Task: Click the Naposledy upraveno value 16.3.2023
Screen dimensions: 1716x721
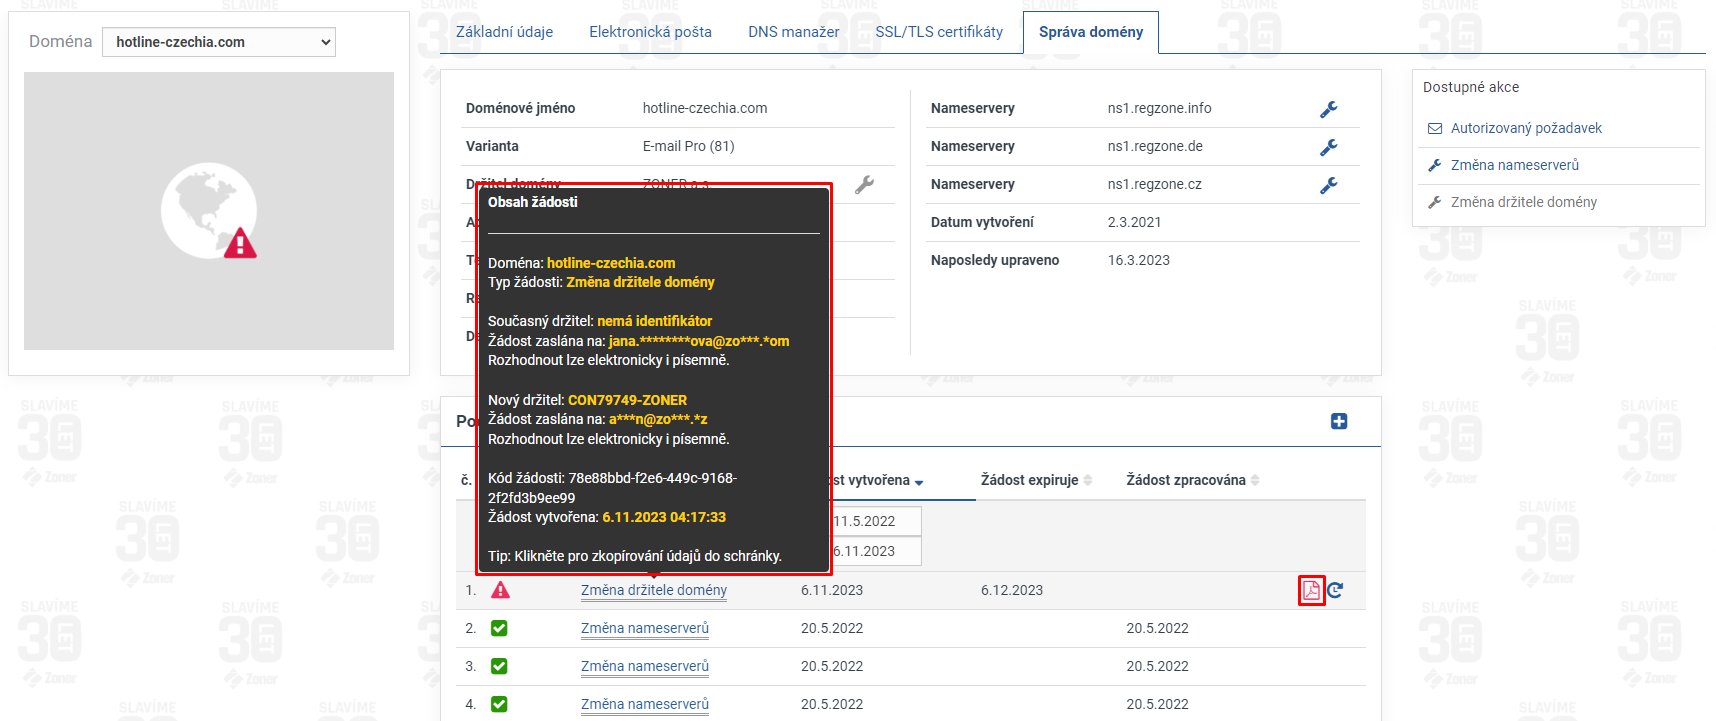Action: coord(1138,260)
